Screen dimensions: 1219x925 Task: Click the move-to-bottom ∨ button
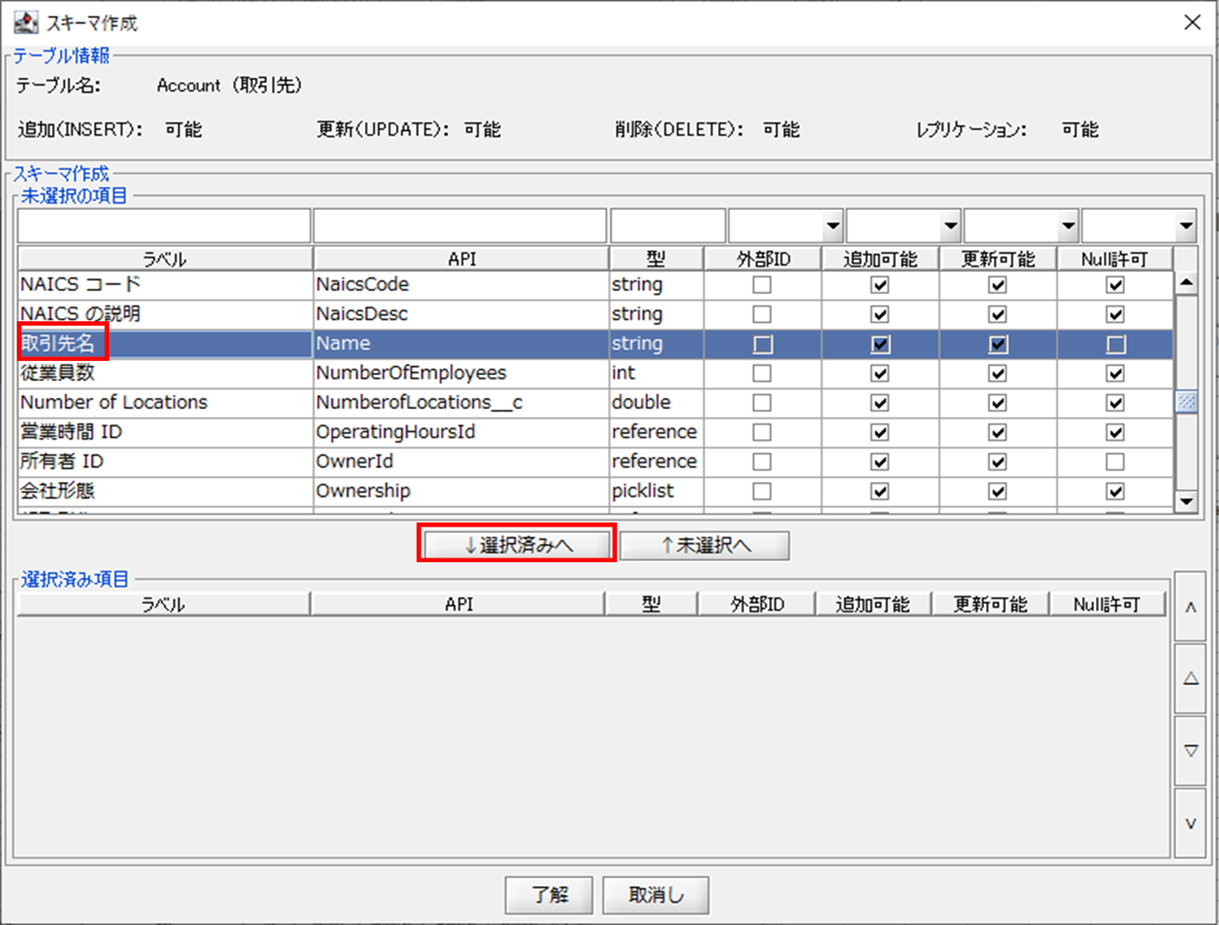point(1190,823)
